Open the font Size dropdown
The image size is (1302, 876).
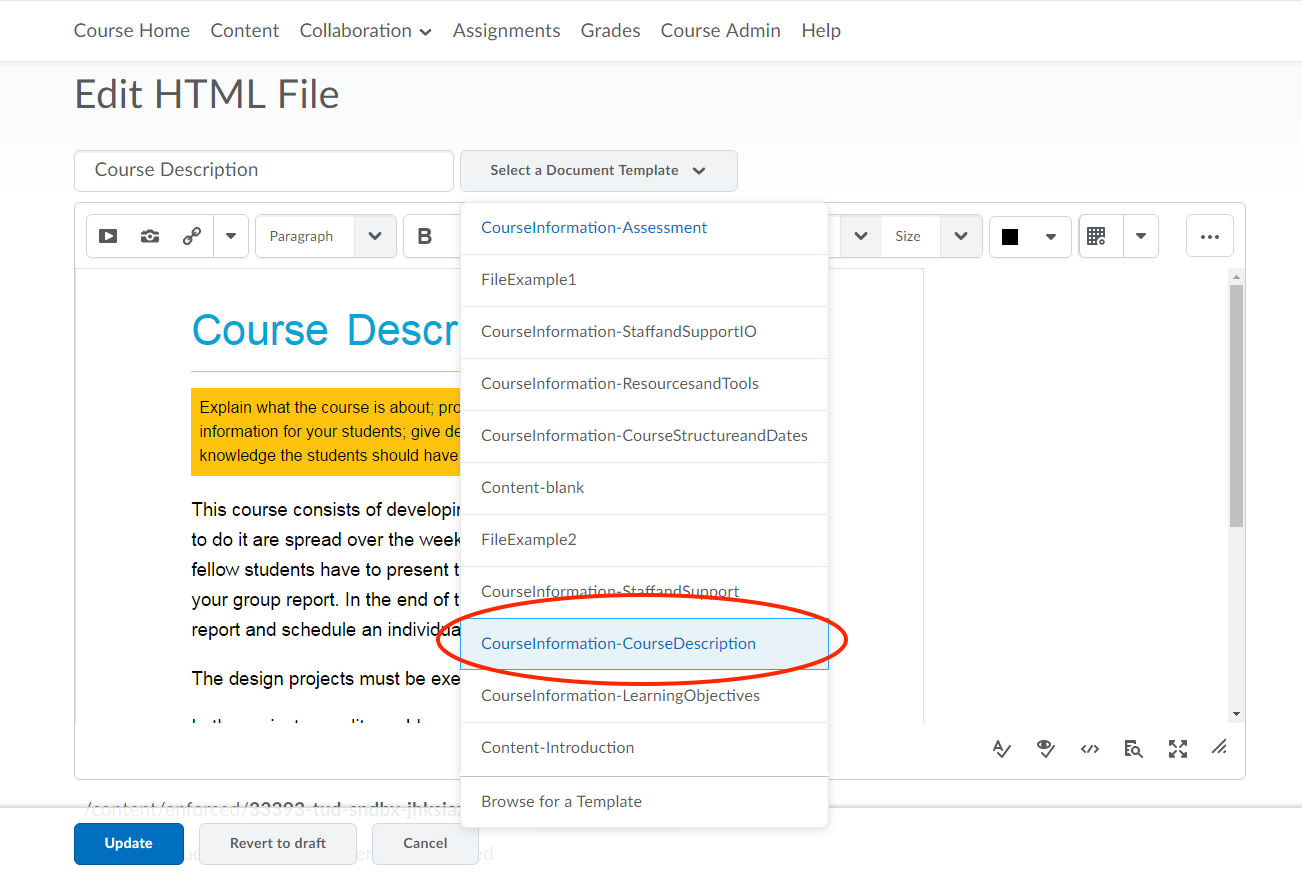960,237
